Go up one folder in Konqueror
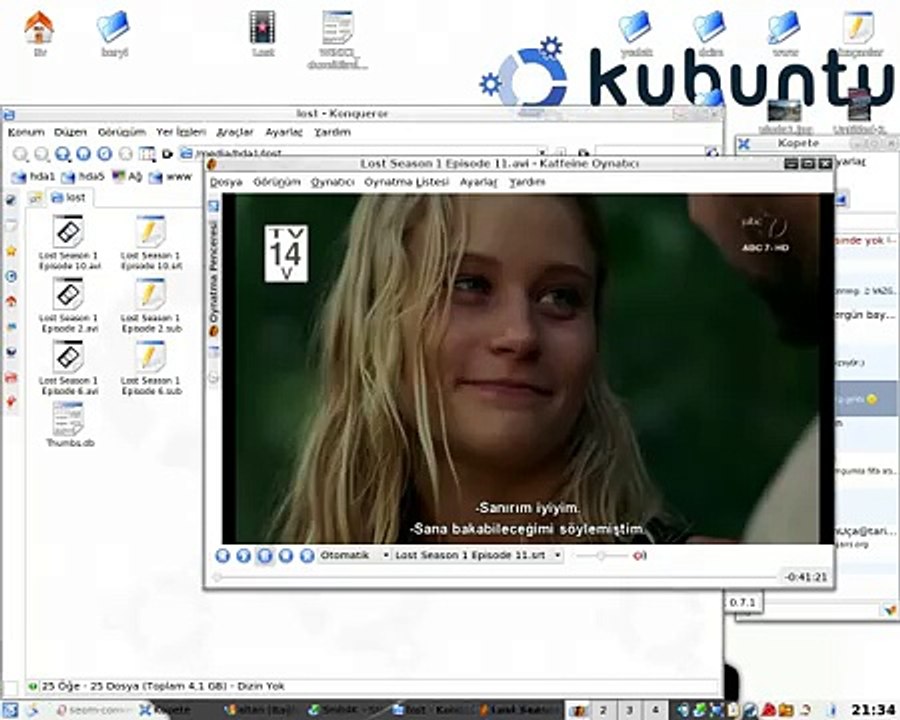Screen dimensions: 900x720 coord(63,154)
